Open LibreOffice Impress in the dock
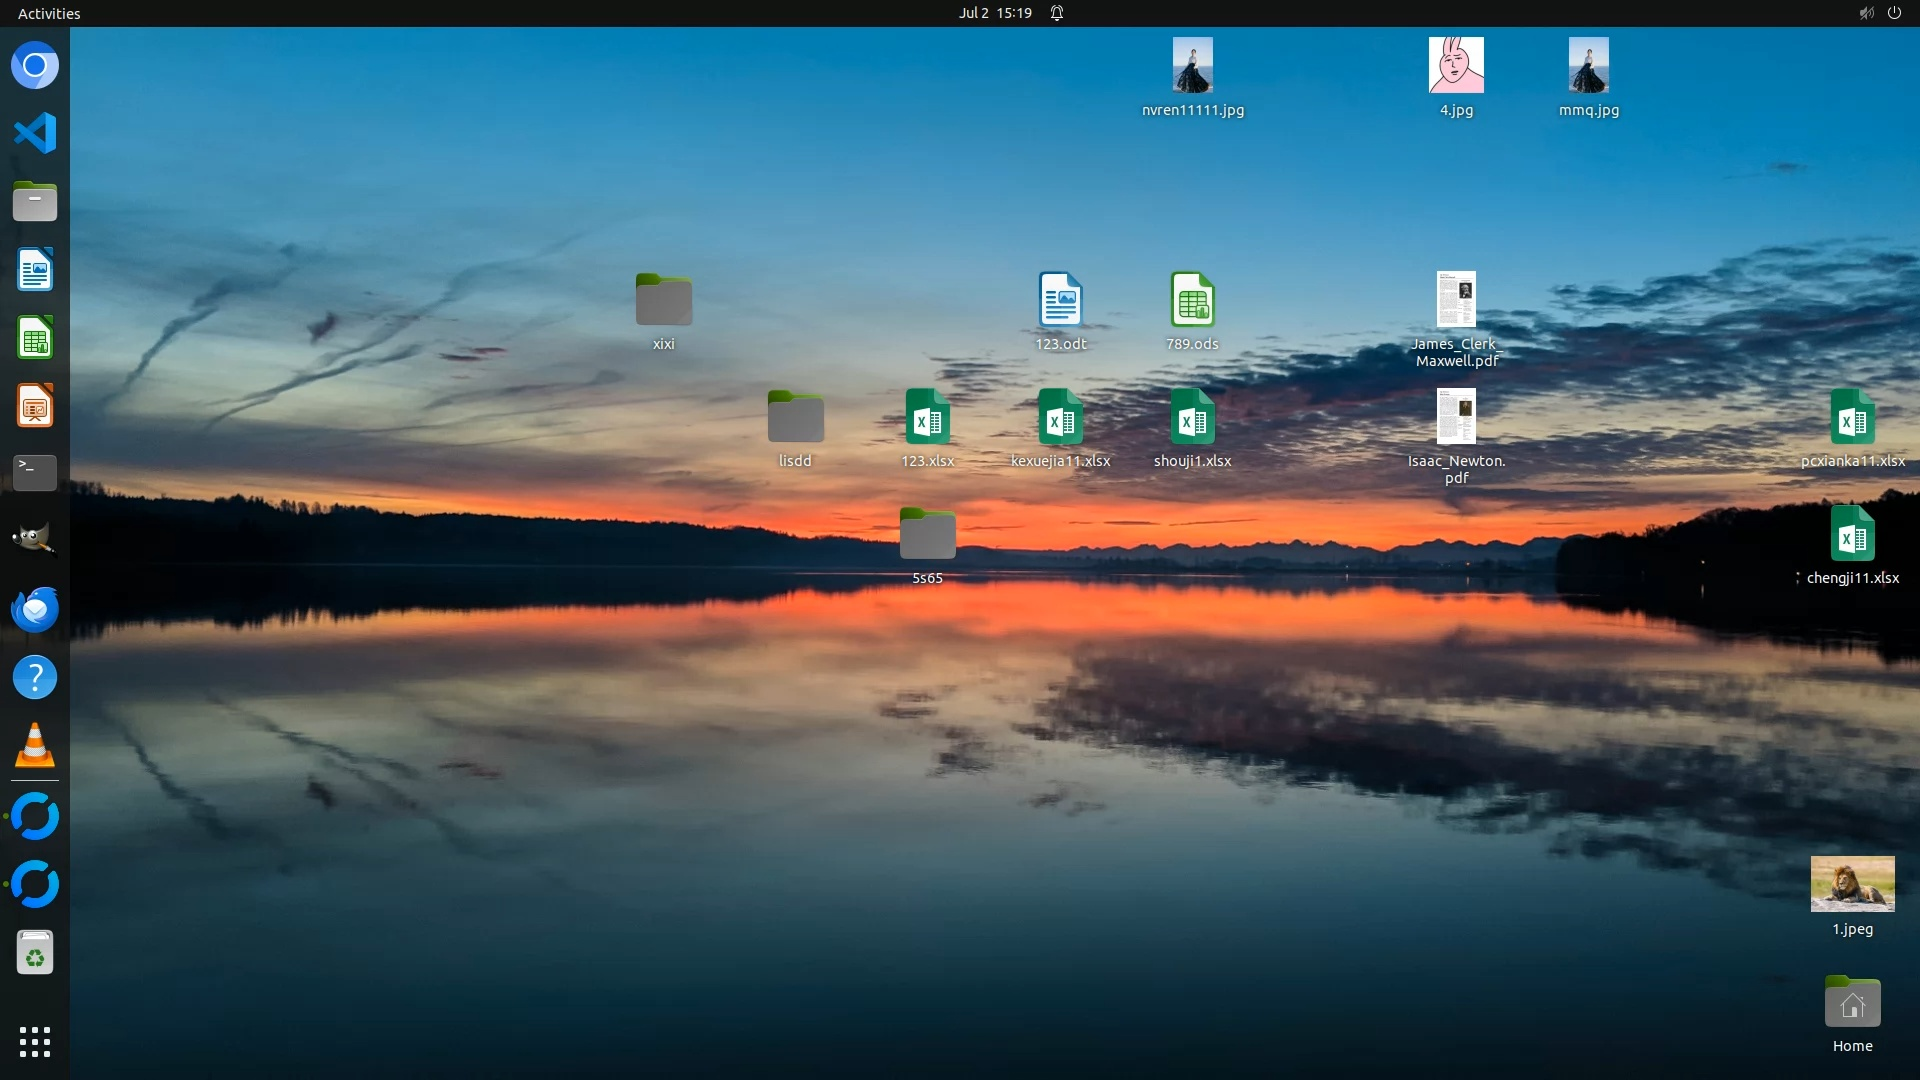 35,406
